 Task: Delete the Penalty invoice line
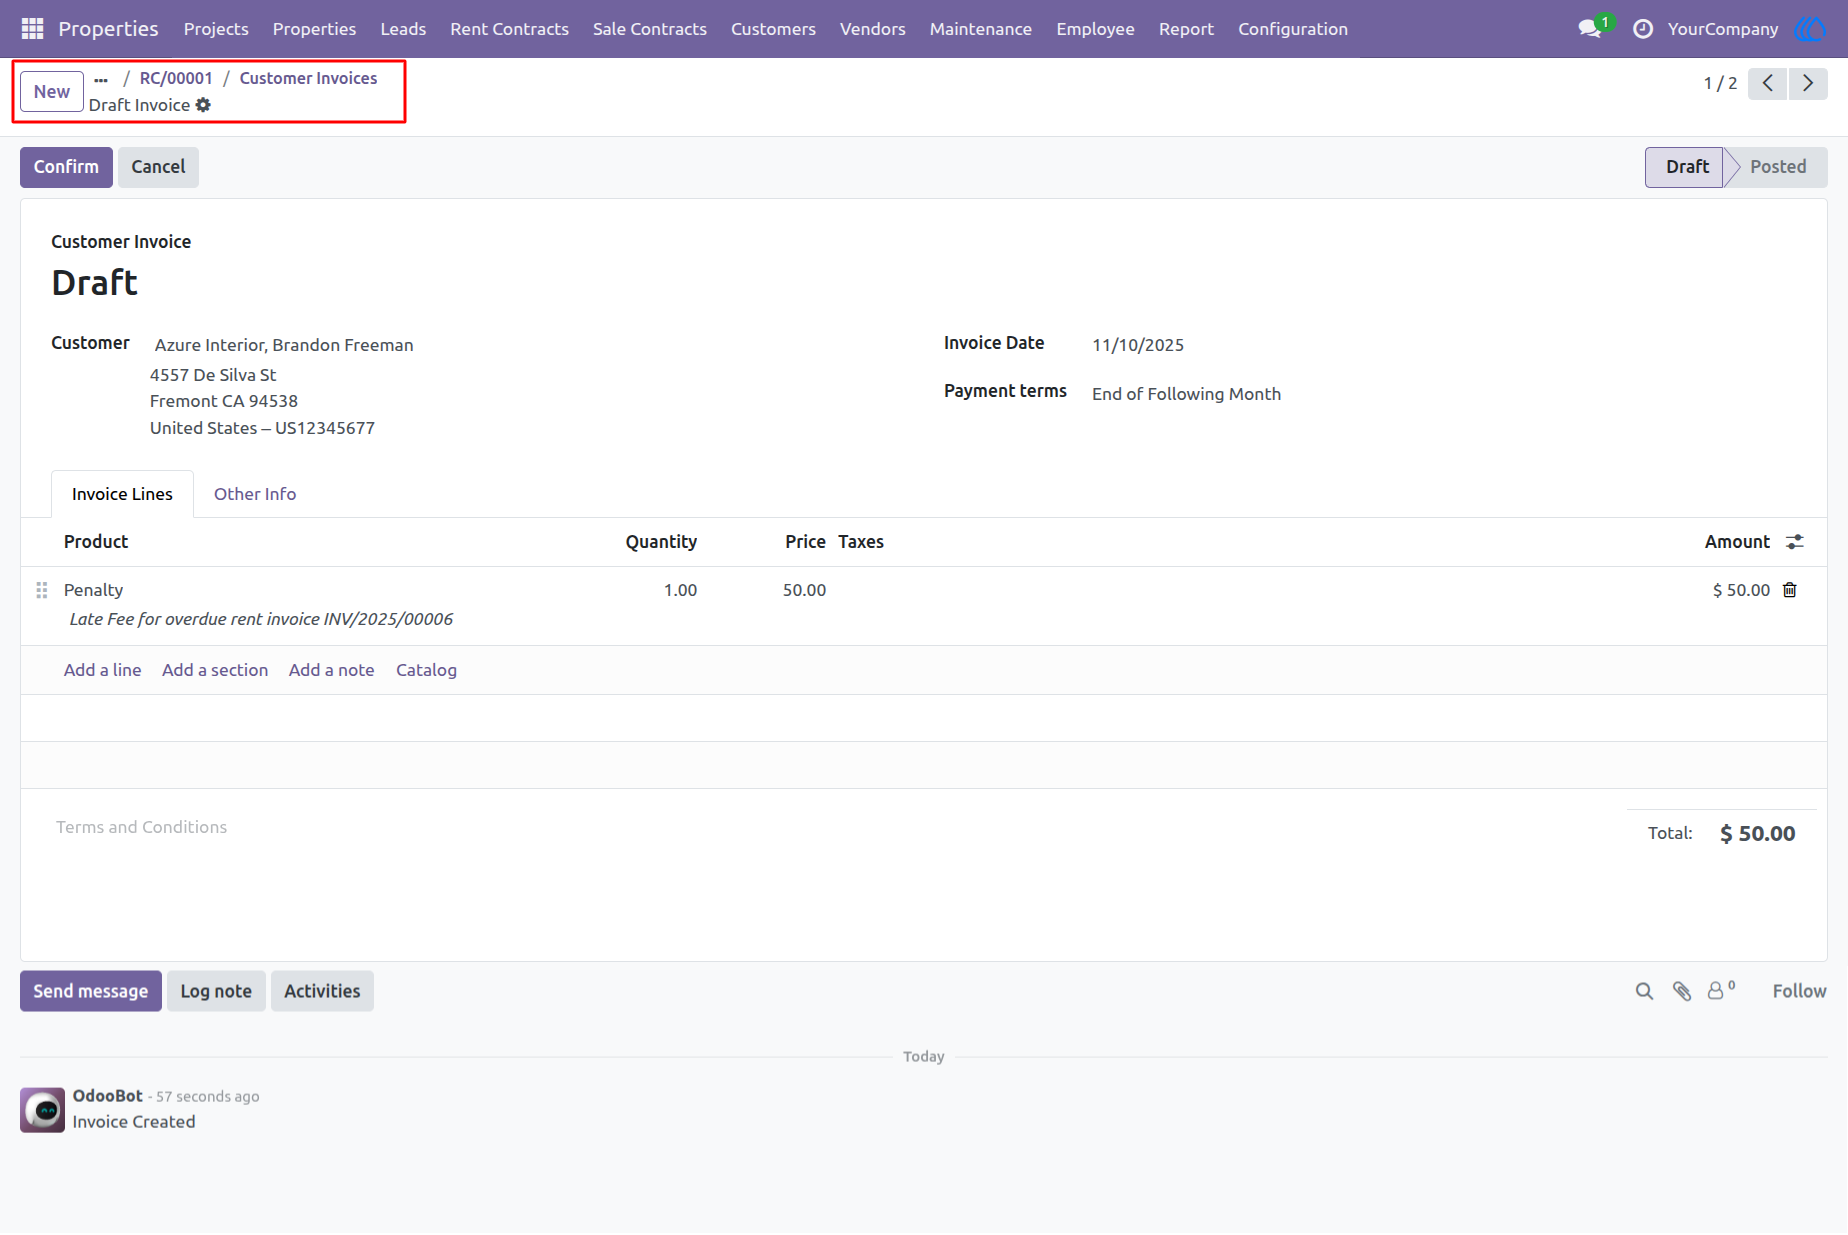tap(1790, 590)
